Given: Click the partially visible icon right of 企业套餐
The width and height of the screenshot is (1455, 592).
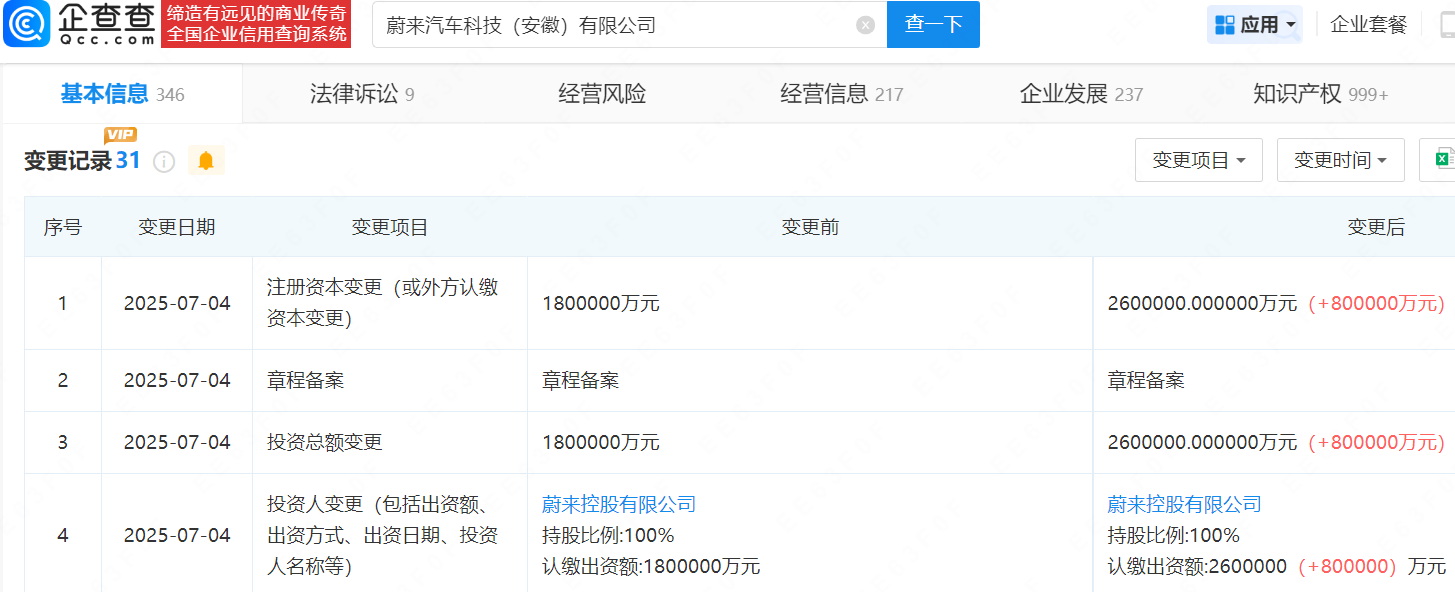Looking at the screenshot, I should coord(1446,26).
